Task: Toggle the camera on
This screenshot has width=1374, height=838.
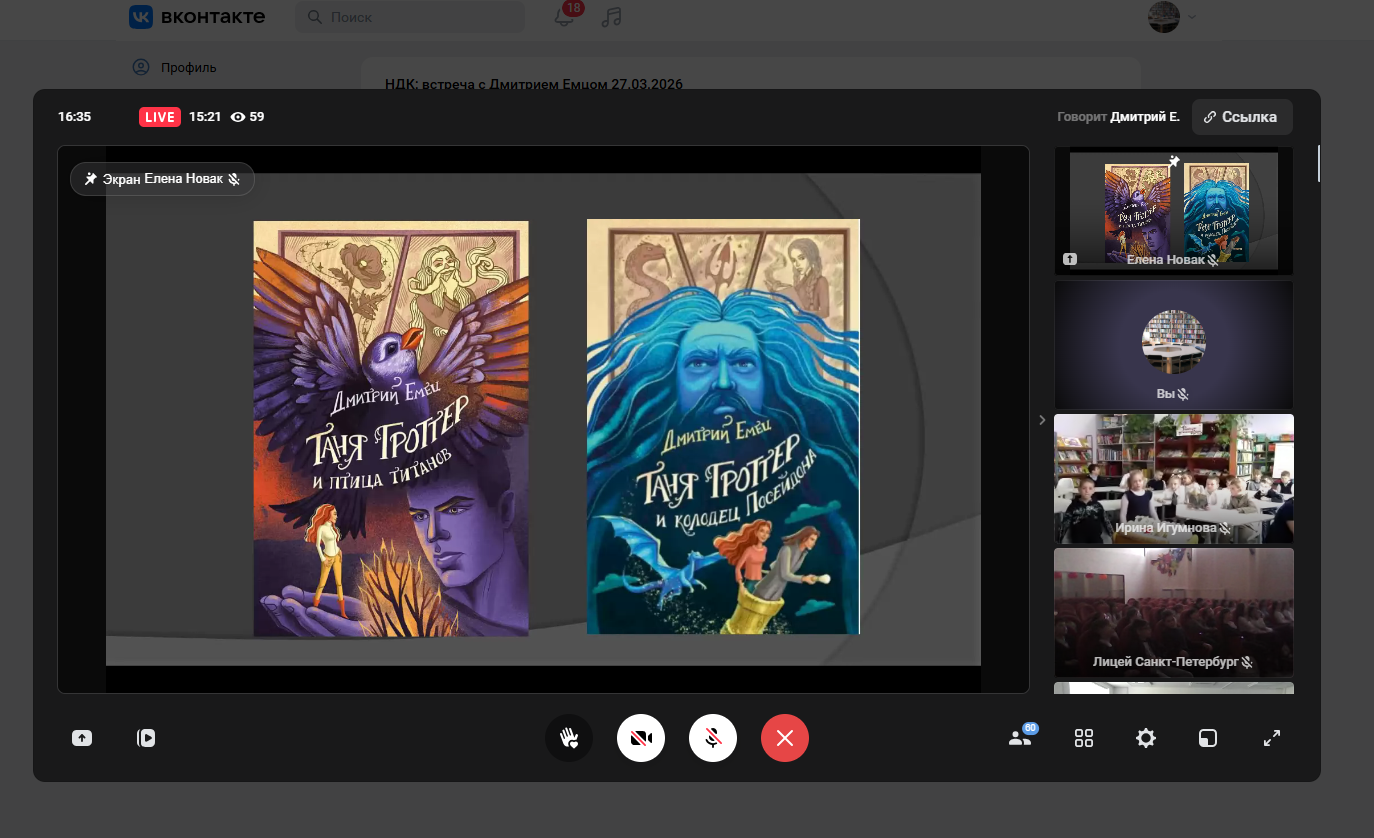Action: [641, 739]
